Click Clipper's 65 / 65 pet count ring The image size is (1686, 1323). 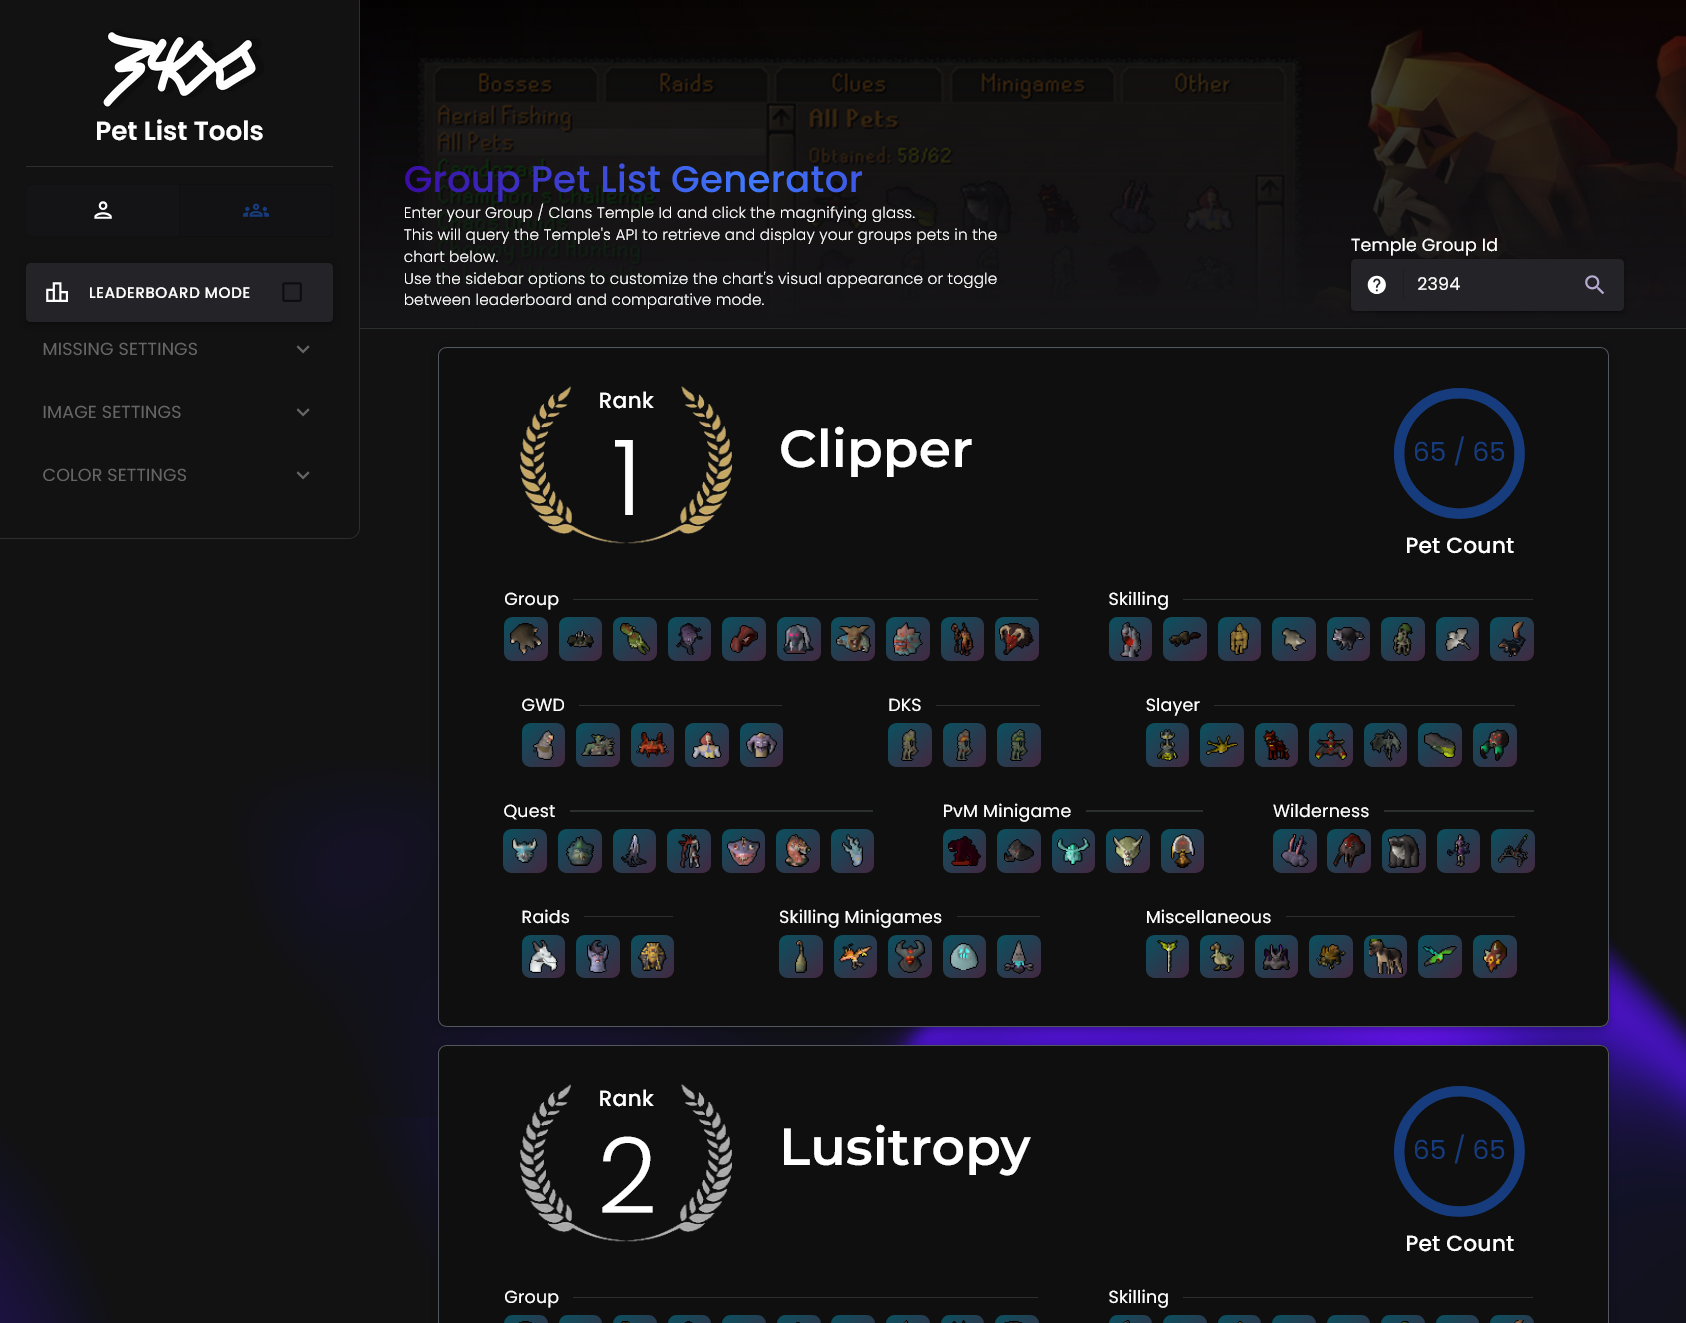click(x=1459, y=453)
